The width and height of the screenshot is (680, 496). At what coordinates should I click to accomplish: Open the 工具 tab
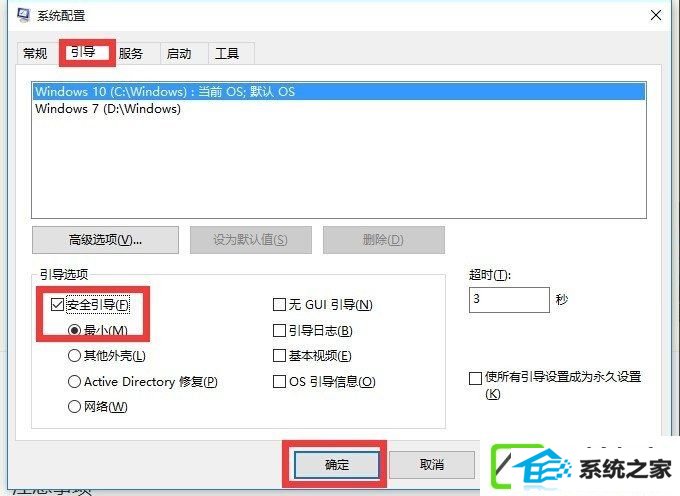[227, 54]
